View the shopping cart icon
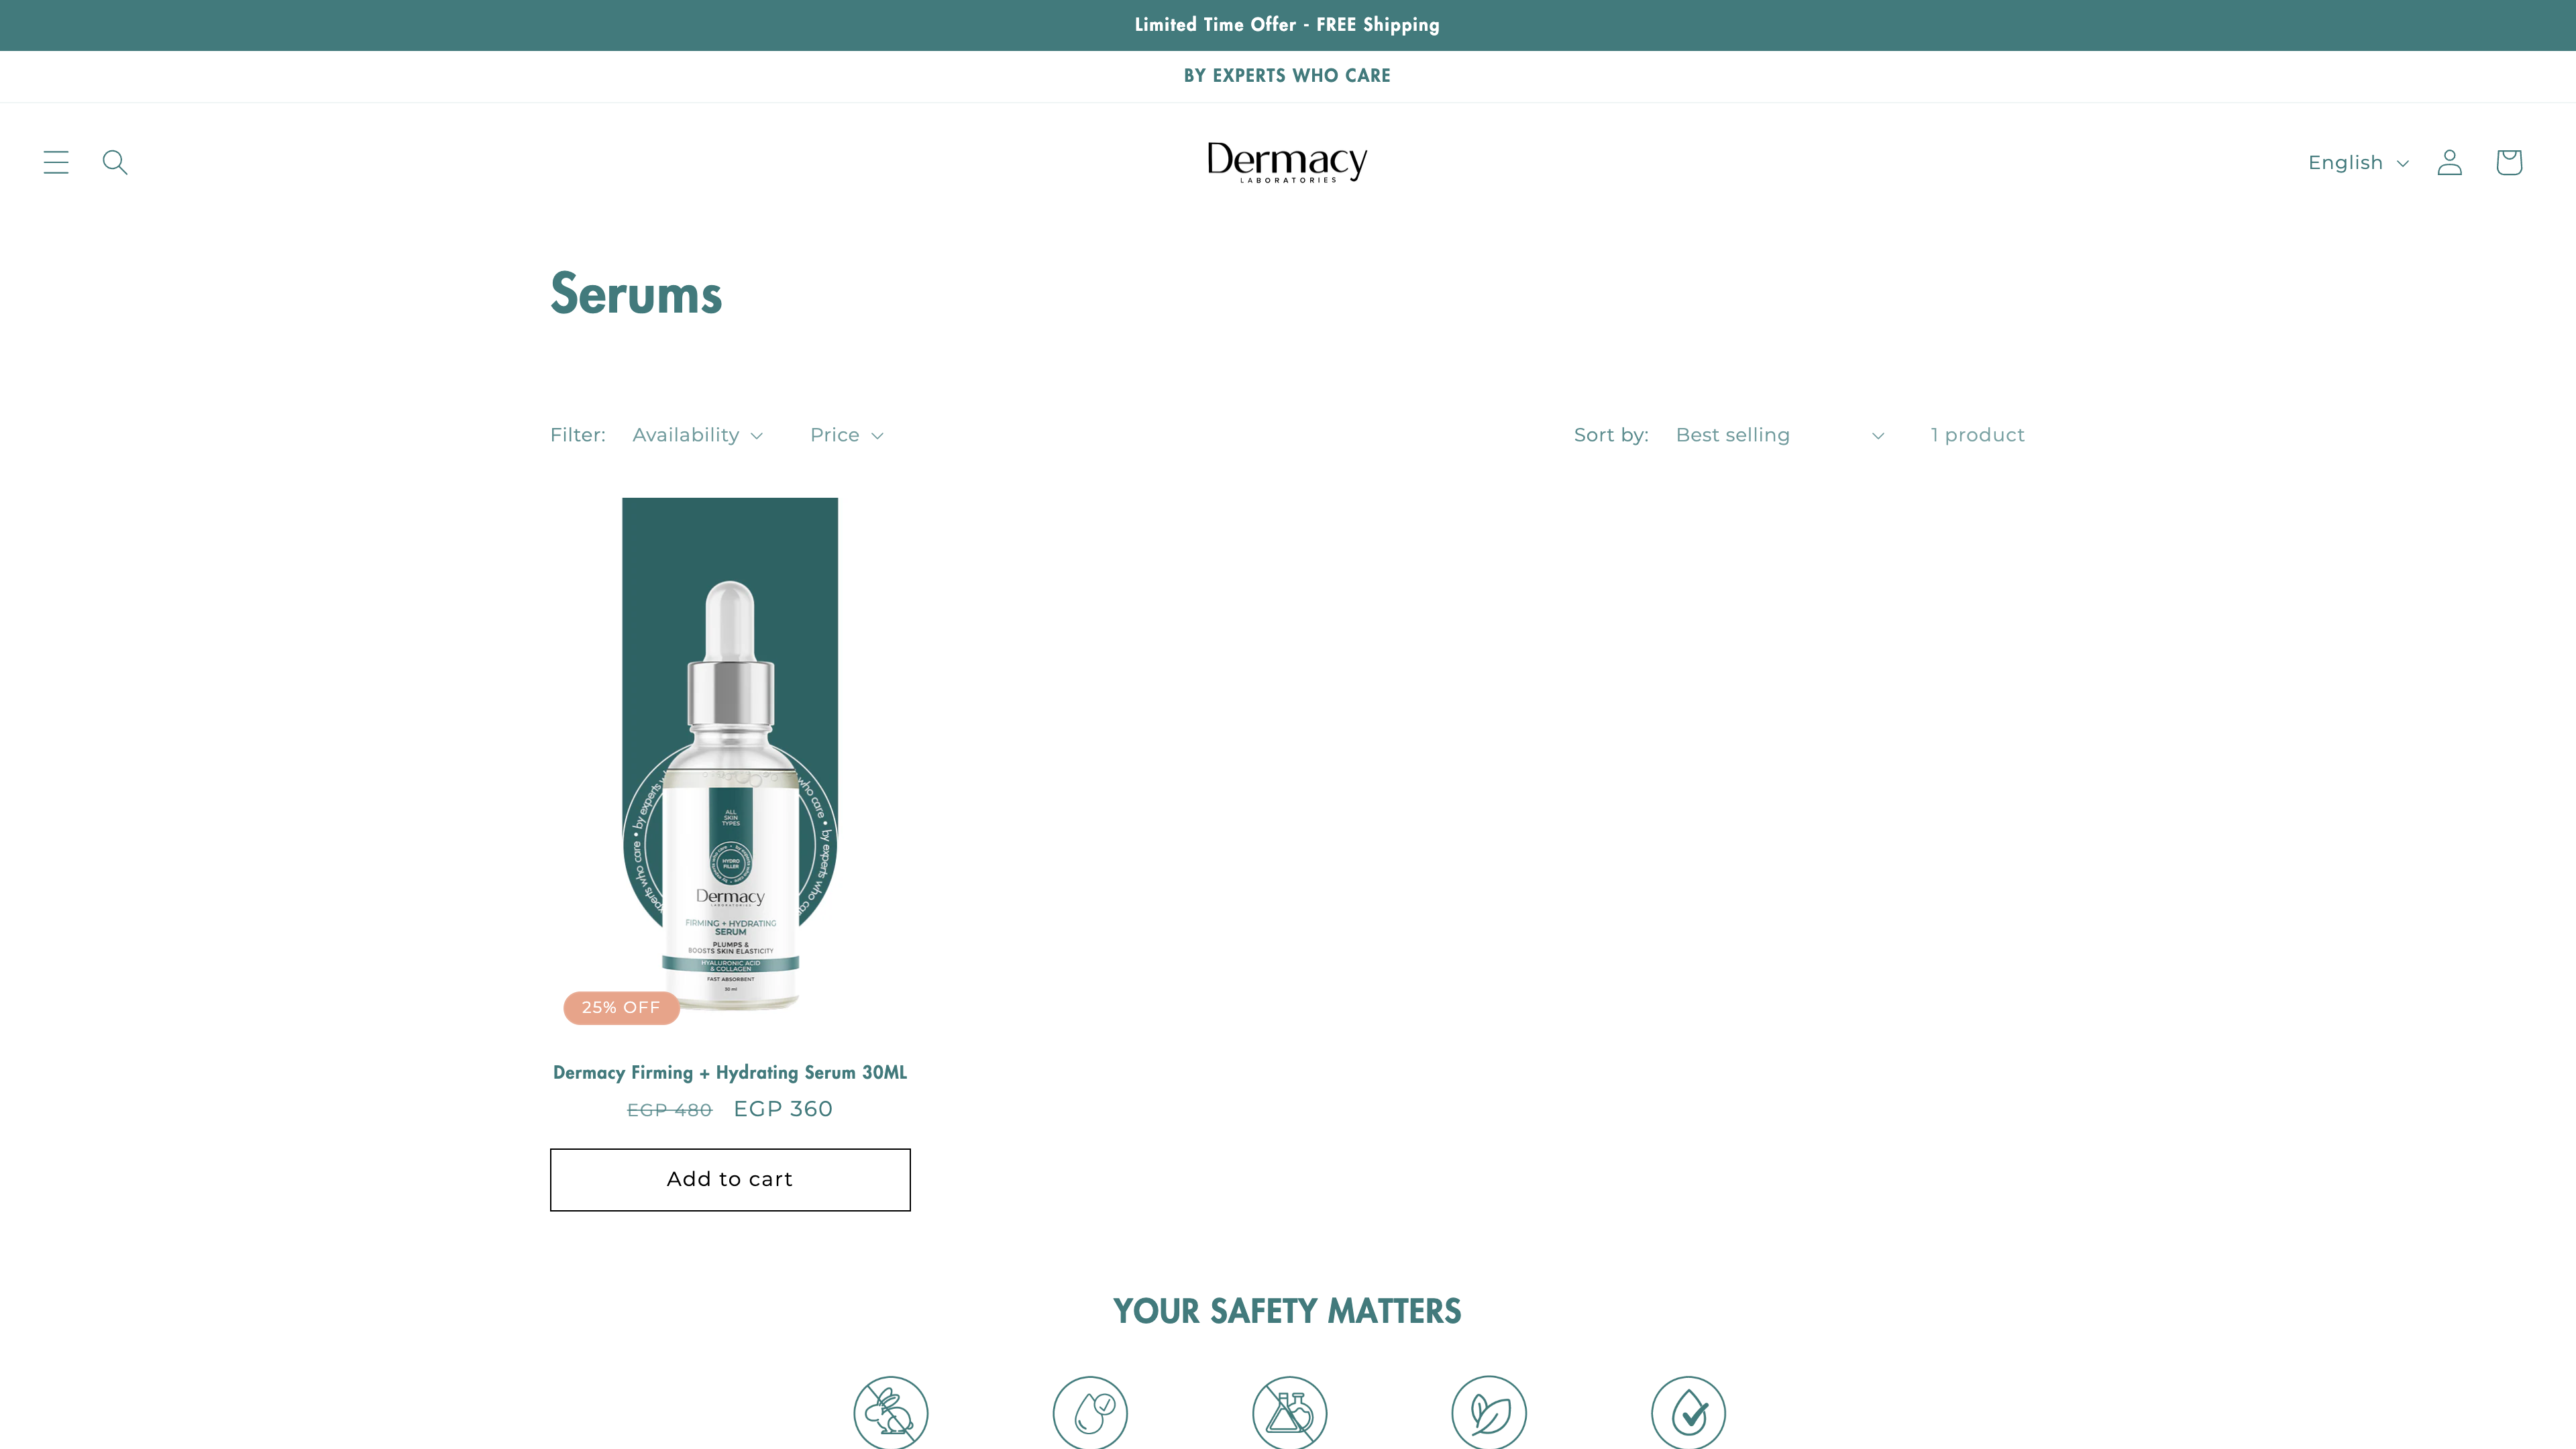The width and height of the screenshot is (2576, 1449). (2508, 162)
